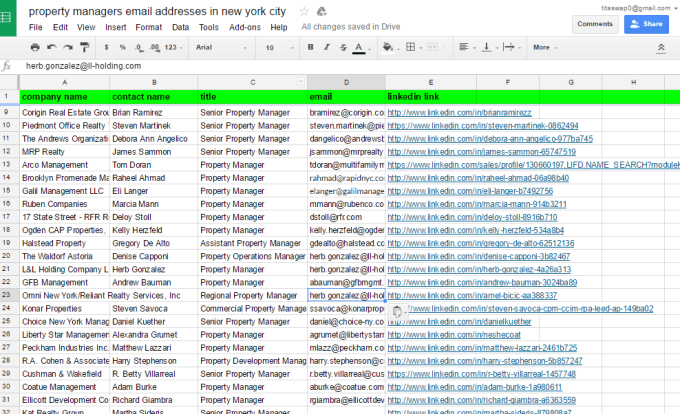
Task: Open the Format menu
Action: pyautogui.click(x=148, y=27)
